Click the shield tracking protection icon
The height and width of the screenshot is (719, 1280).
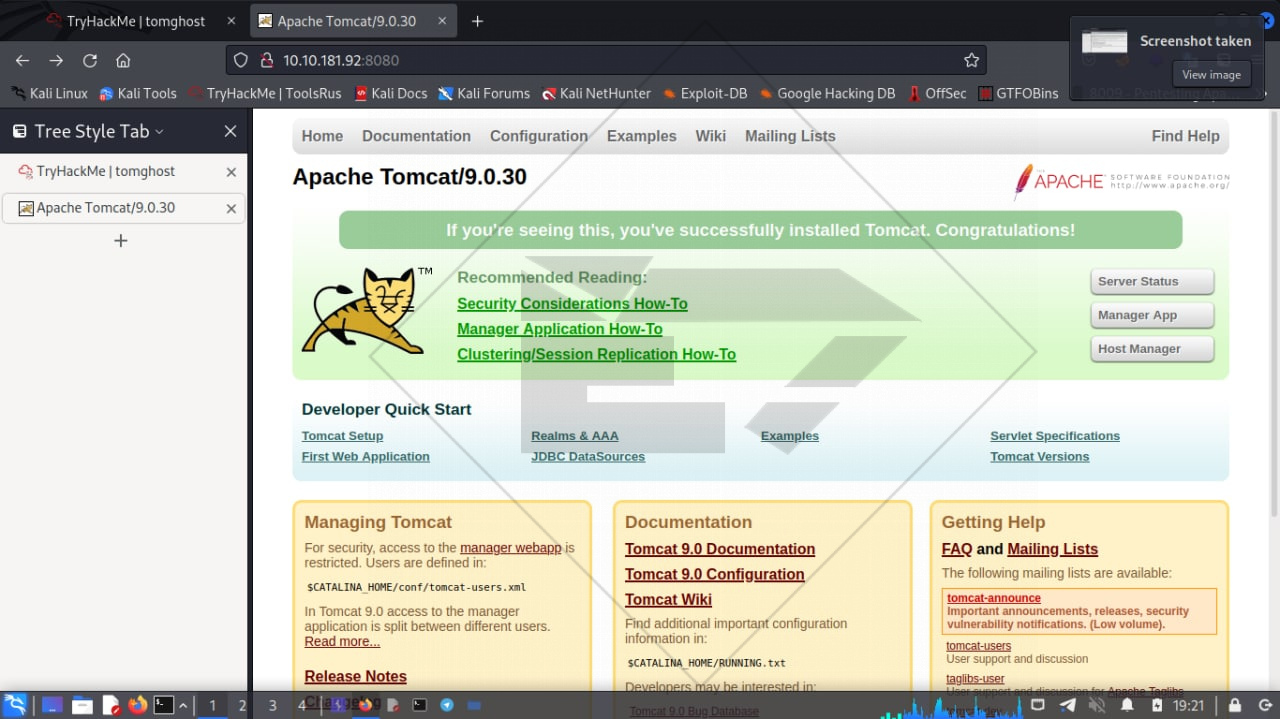pyautogui.click(x=240, y=60)
